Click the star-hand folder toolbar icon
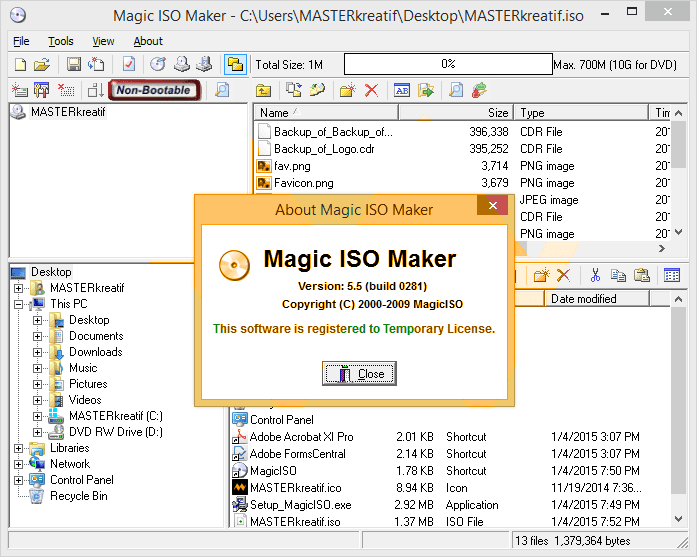The height and width of the screenshot is (557, 697). pos(317,90)
